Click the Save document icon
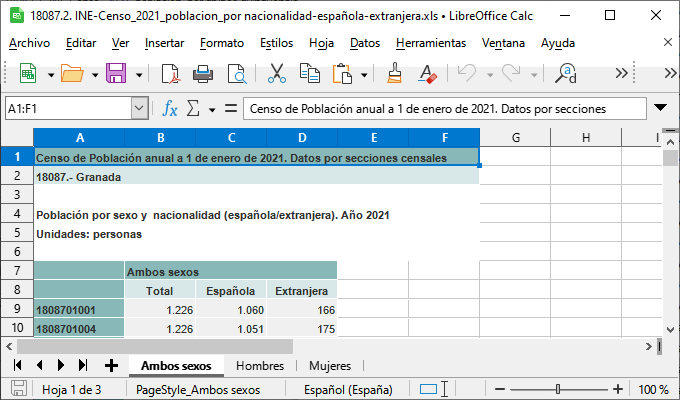 (x=115, y=73)
